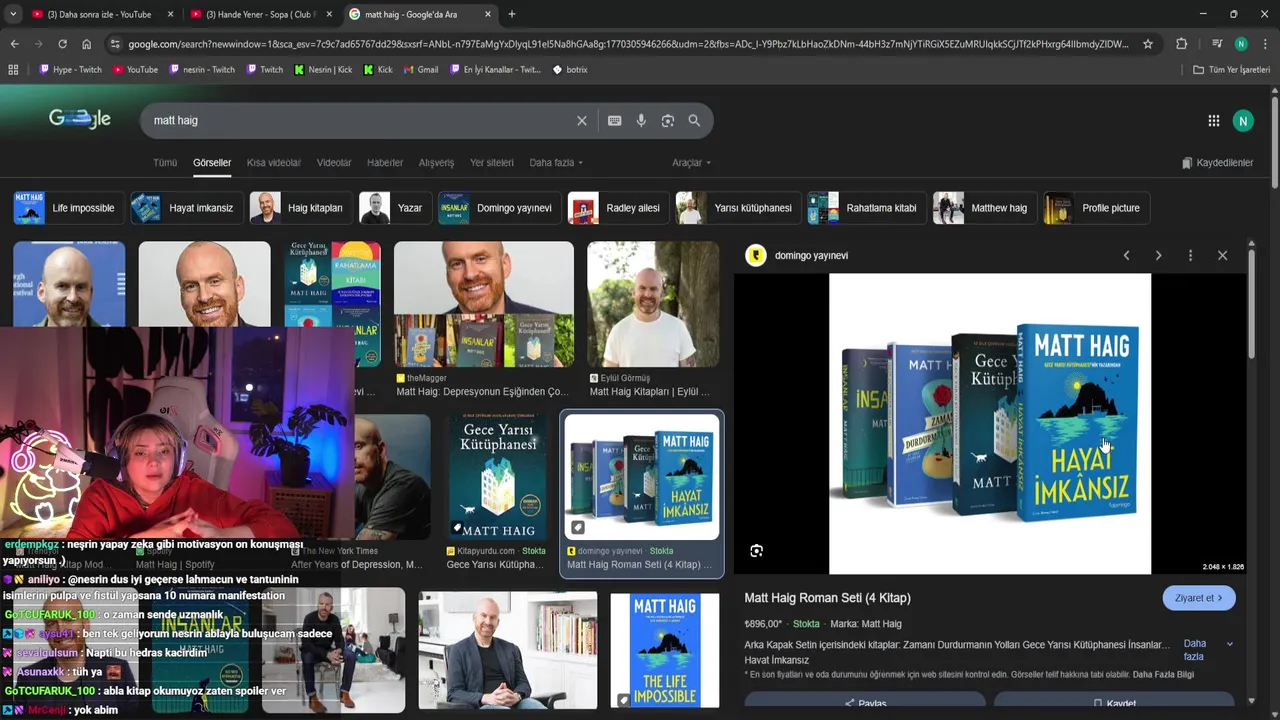Image resolution: width=1280 pixels, height=720 pixels.
Task: Go back in browser history
Action: pos(14,44)
